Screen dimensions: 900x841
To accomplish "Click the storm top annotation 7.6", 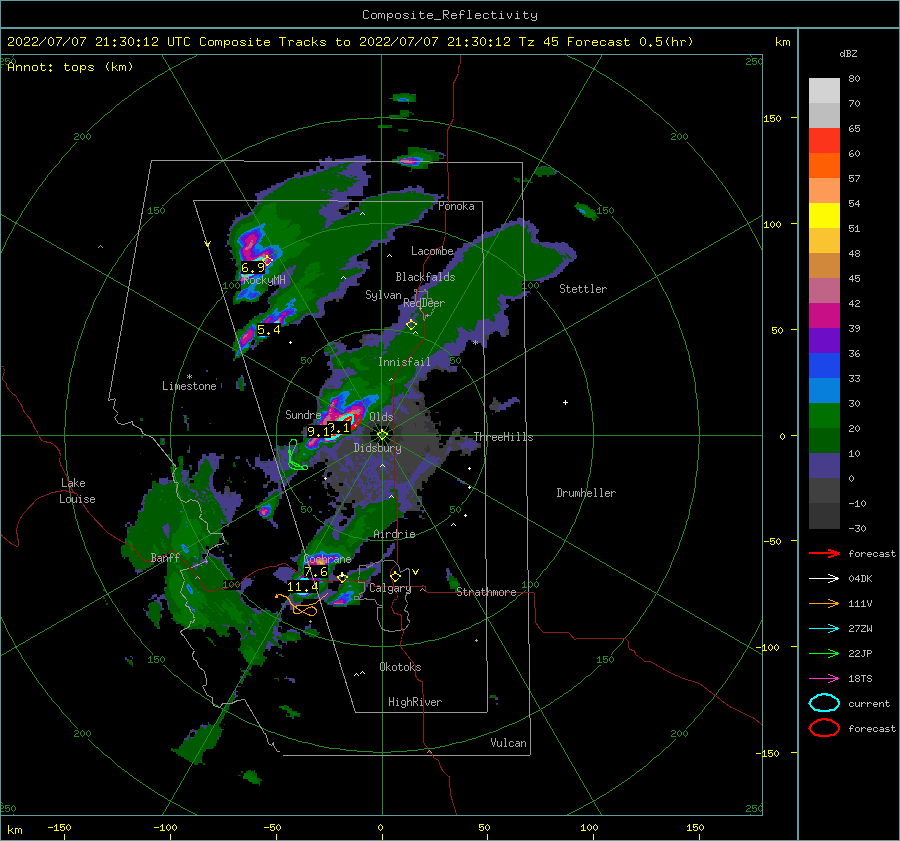I will pos(316,572).
